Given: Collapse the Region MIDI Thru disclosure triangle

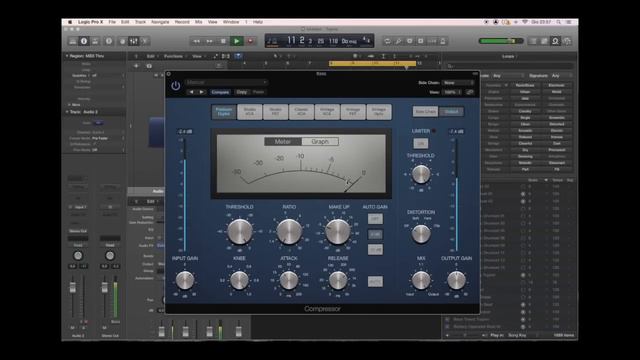Looking at the screenshot, I should (67, 56).
